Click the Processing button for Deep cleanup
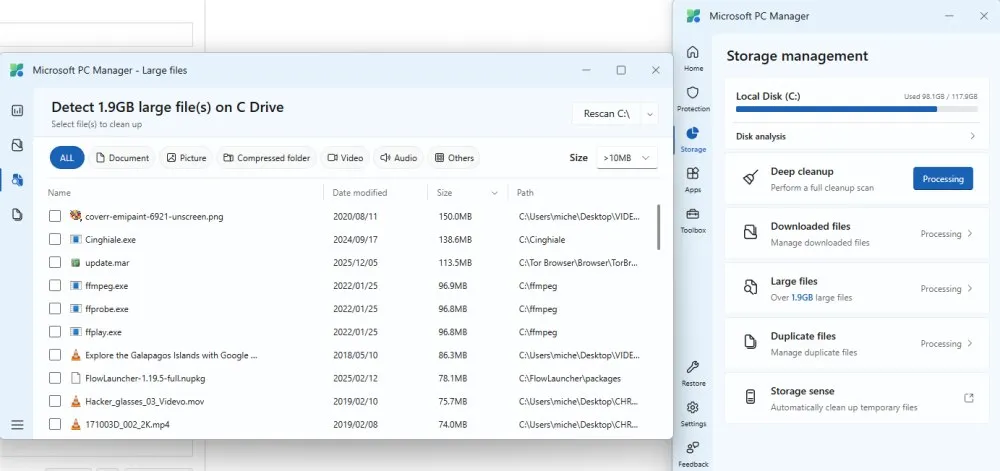 pos(942,179)
